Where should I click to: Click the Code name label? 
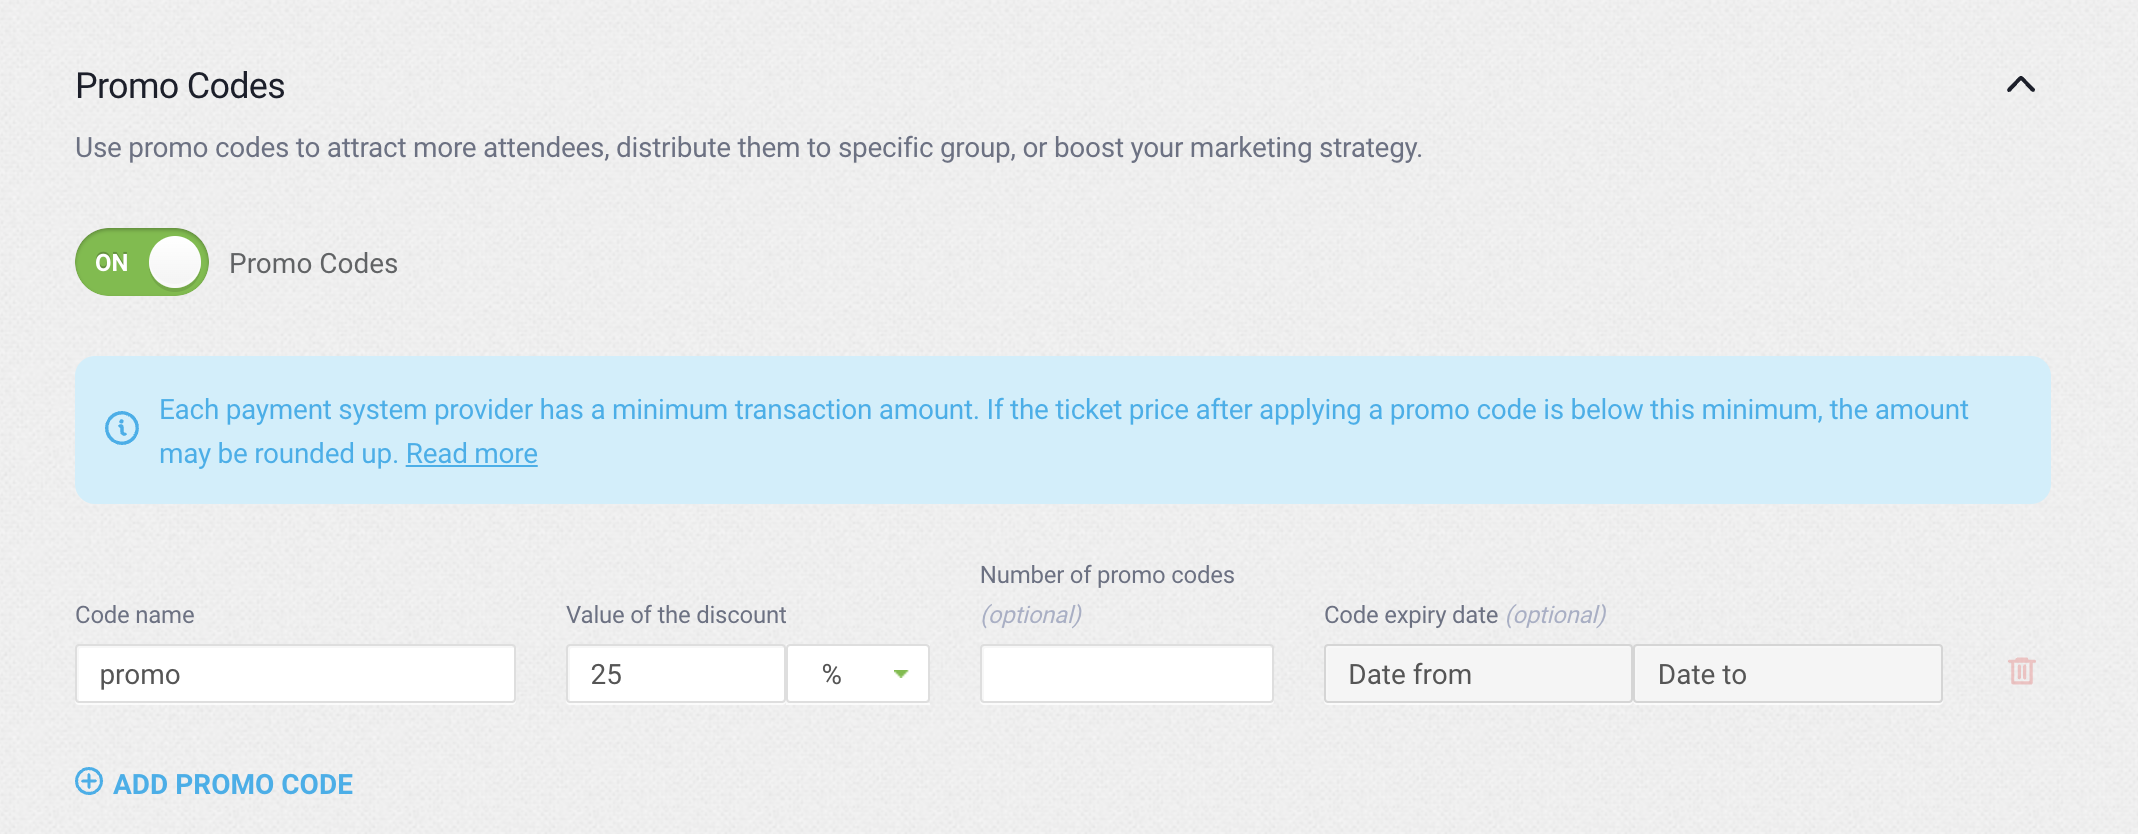[135, 615]
